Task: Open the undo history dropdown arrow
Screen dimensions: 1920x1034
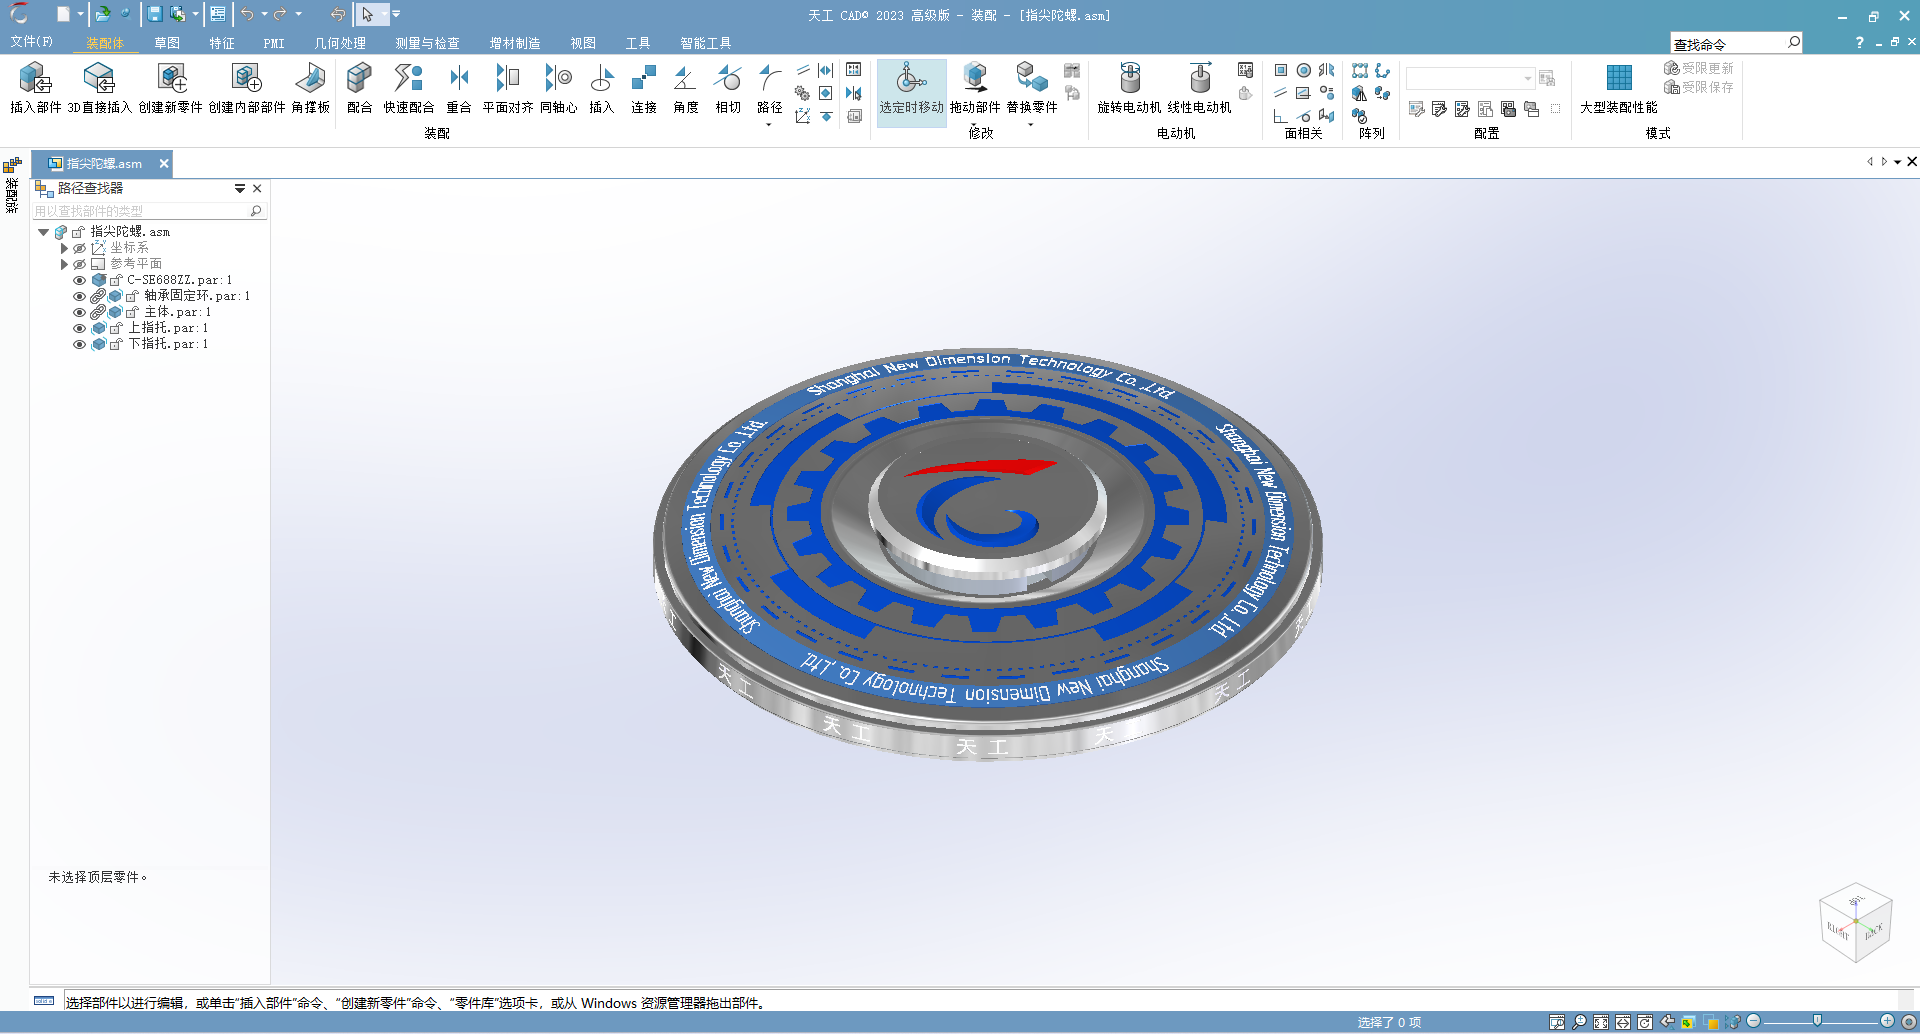Action: [x=264, y=14]
